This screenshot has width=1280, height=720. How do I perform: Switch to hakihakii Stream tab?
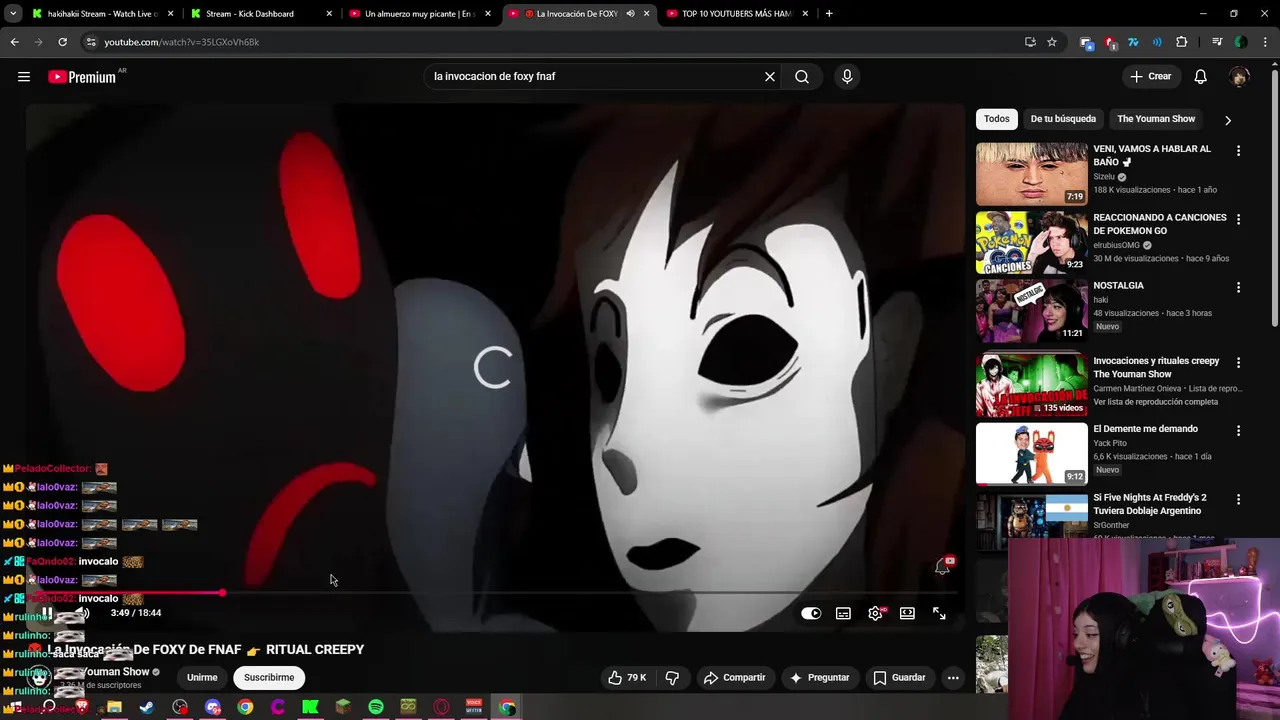pyautogui.click(x=100, y=14)
